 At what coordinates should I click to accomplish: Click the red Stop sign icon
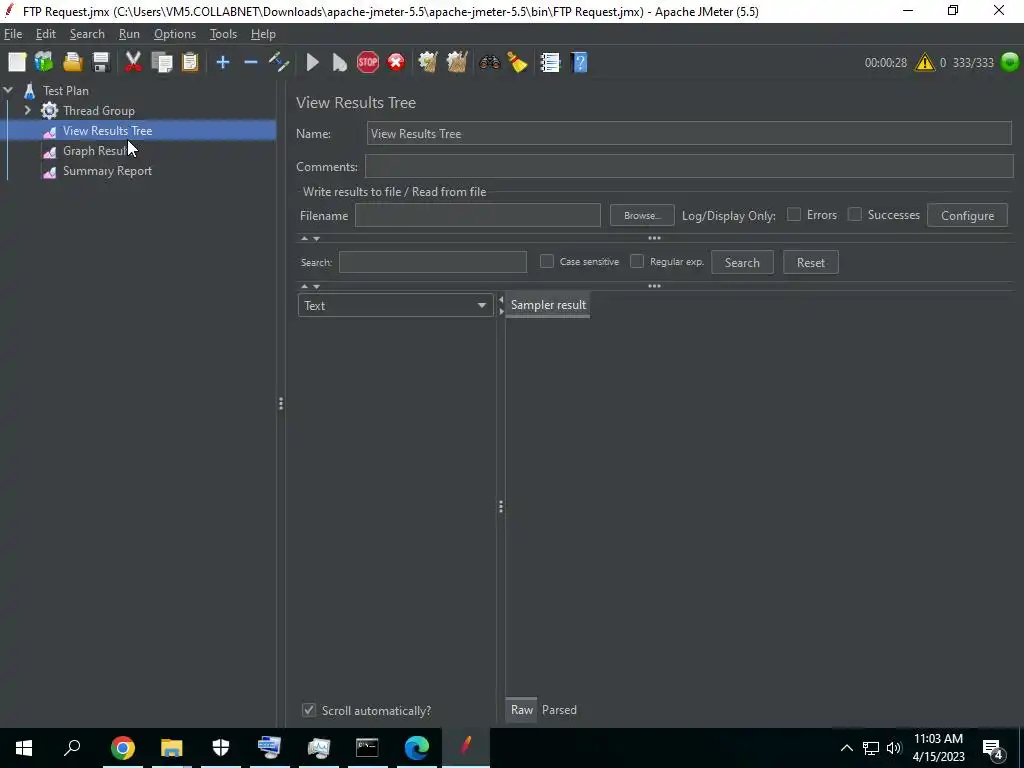pyautogui.click(x=368, y=62)
